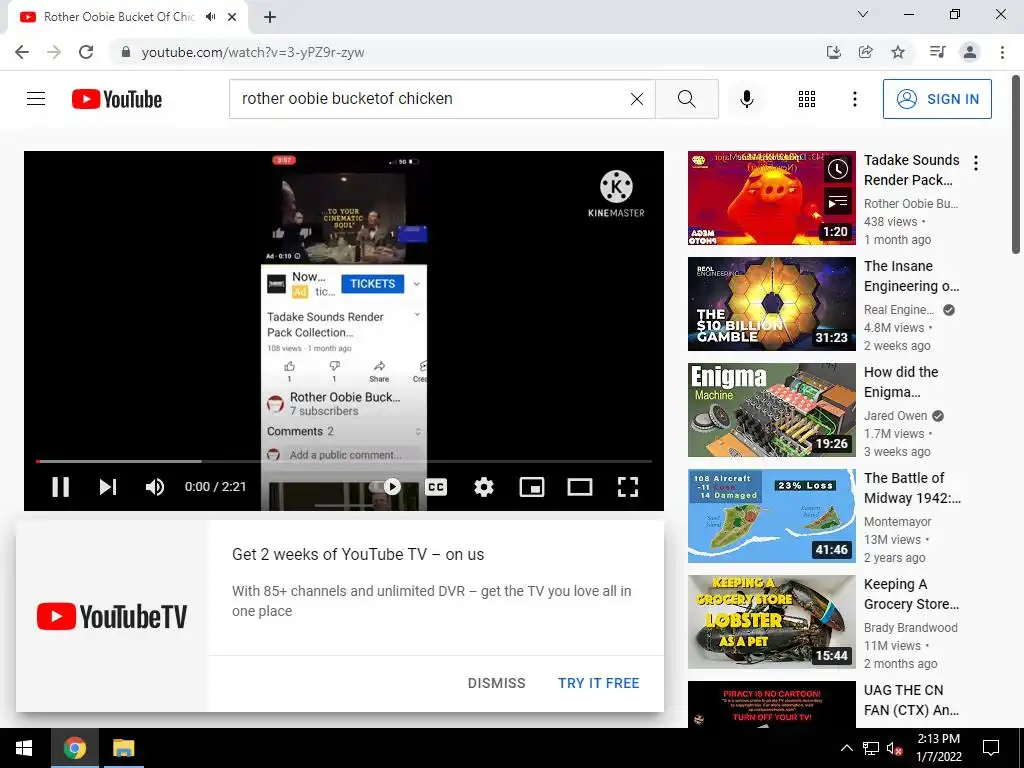This screenshot has height=768, width=1024.
Task: Add Tadake Sounds video to queue
Action: [838, 202]
